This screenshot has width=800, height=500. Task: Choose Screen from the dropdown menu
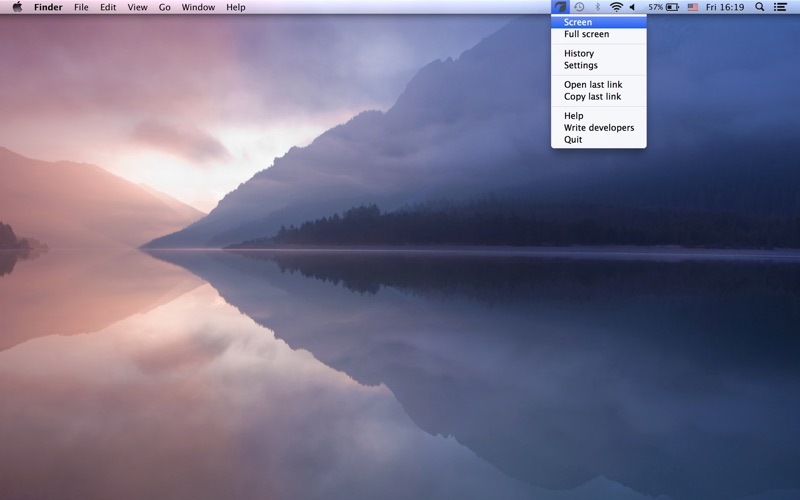(x=598, y=22)
